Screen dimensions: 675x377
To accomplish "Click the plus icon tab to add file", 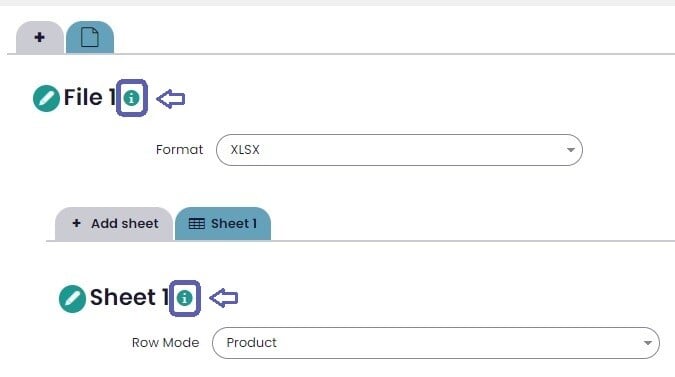I will (x=40, y=37).
